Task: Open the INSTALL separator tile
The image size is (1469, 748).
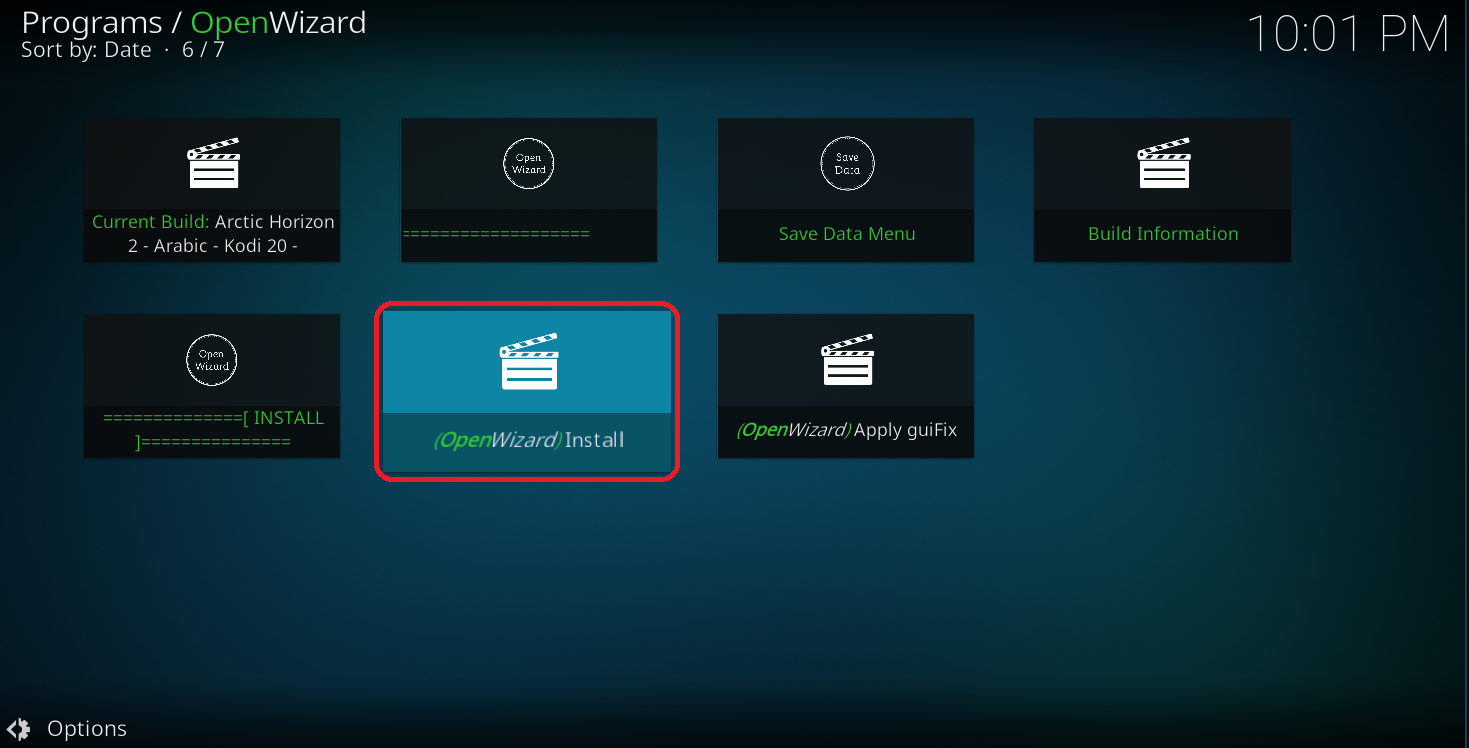Action: 211,386
